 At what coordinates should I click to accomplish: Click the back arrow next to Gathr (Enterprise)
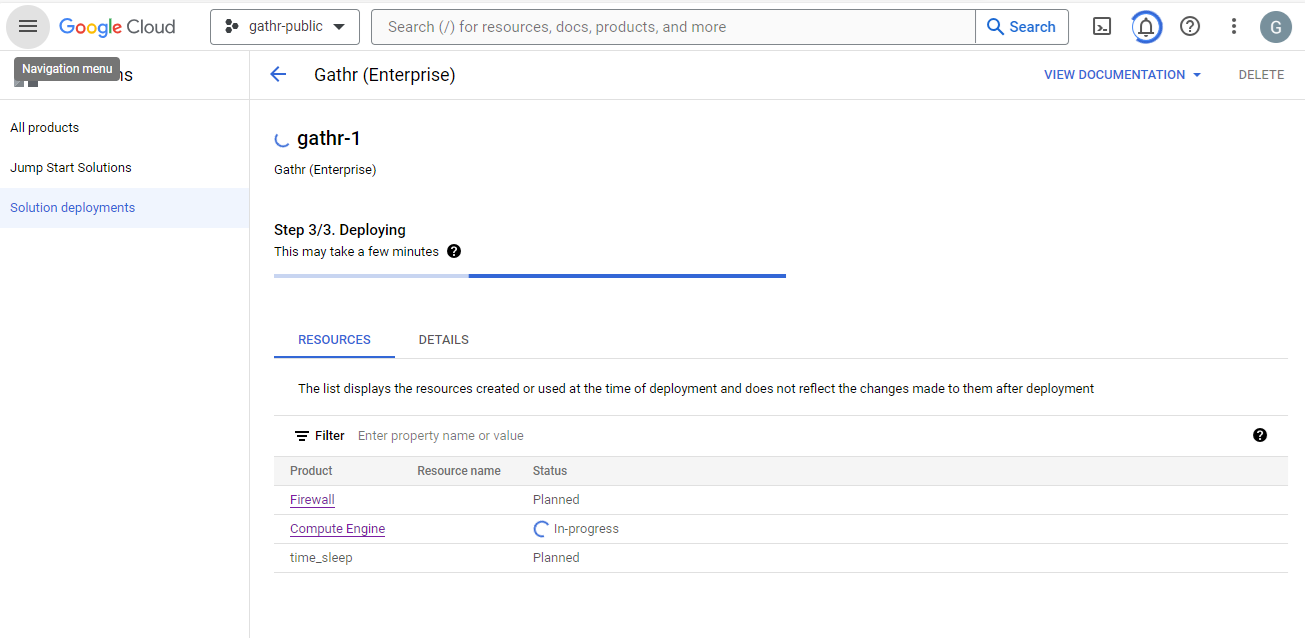(x=278, y=74)
